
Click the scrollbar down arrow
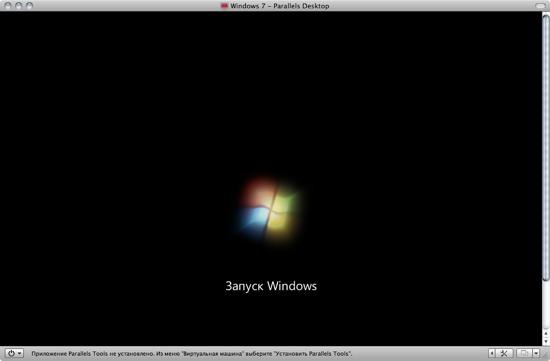(546, 341)
